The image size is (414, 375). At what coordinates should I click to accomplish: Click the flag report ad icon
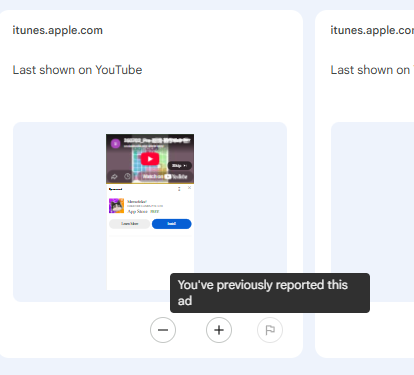270,330
